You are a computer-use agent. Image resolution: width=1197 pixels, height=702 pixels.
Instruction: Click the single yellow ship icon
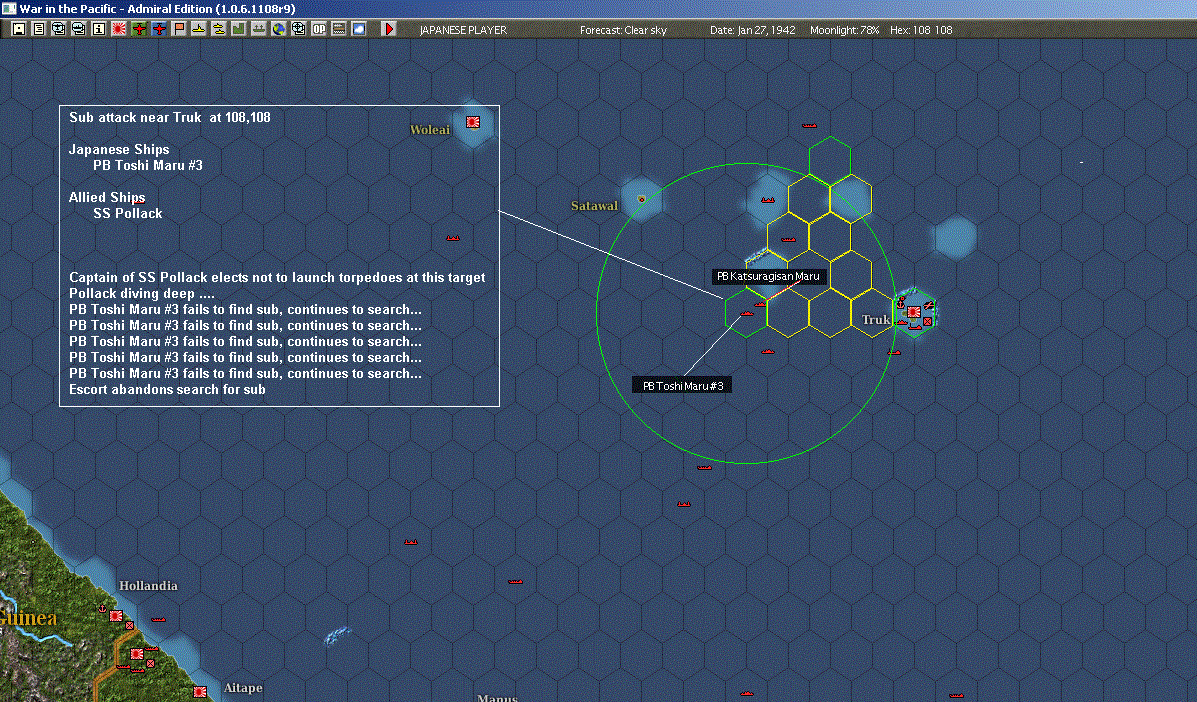coord(198,29)
